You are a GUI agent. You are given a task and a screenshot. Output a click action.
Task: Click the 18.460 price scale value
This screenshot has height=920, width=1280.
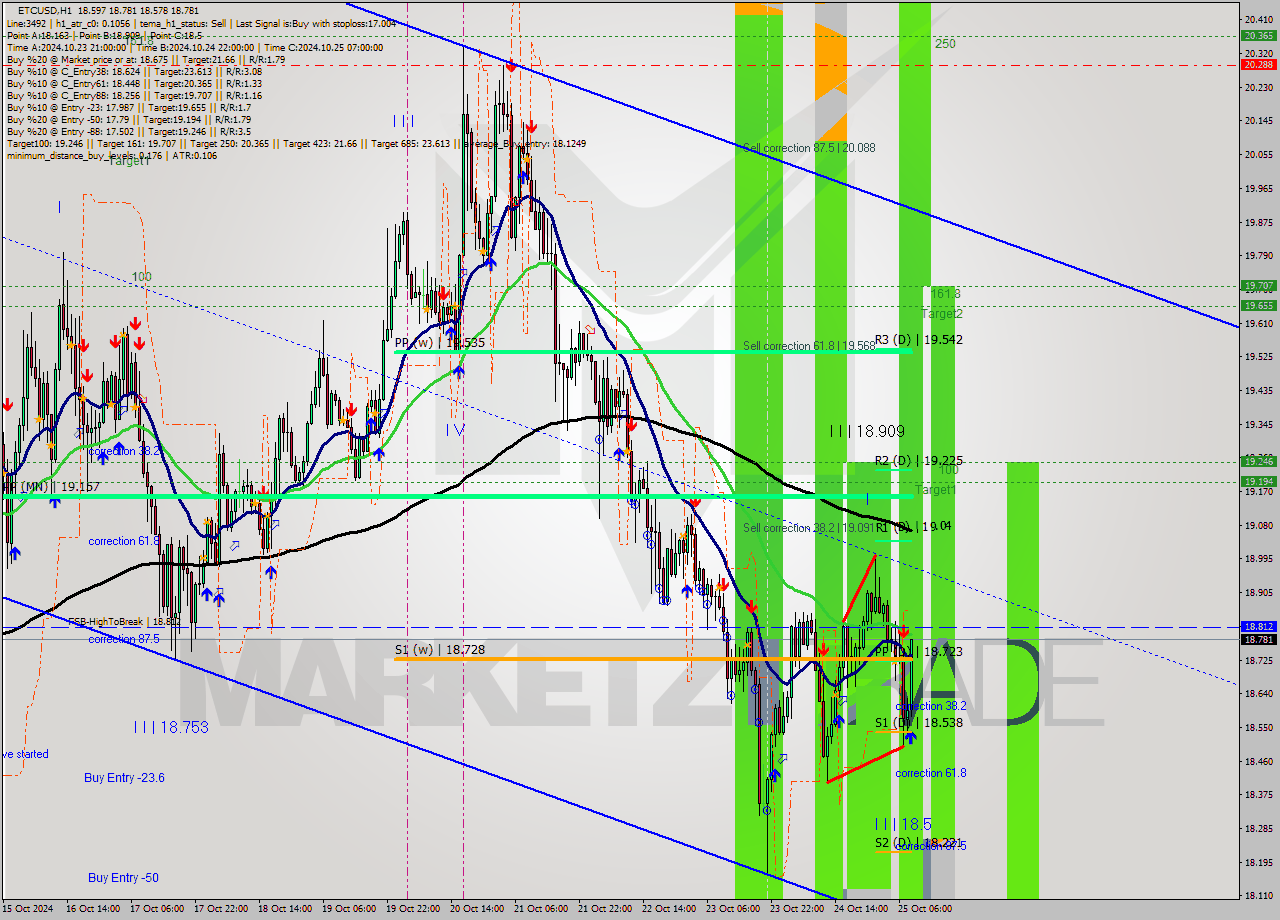[x=1258, y=761]
